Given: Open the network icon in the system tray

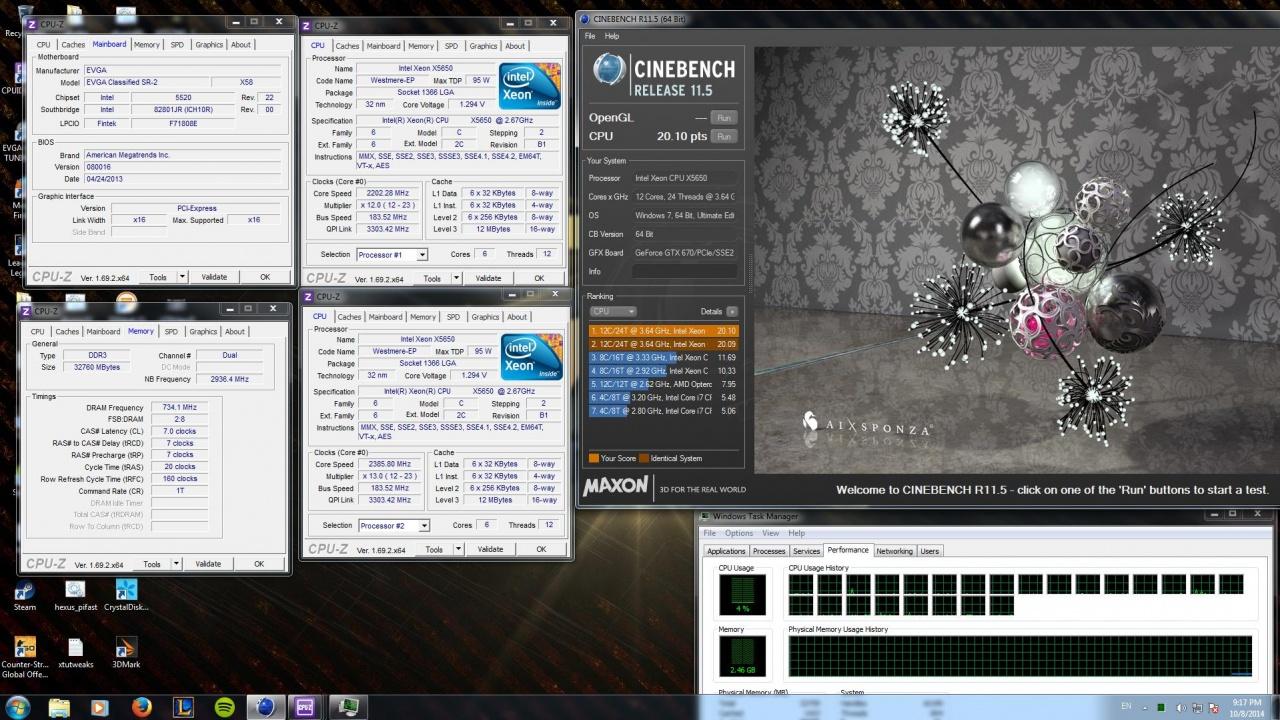Looking at the screenshot, I should pos(1198,707).
